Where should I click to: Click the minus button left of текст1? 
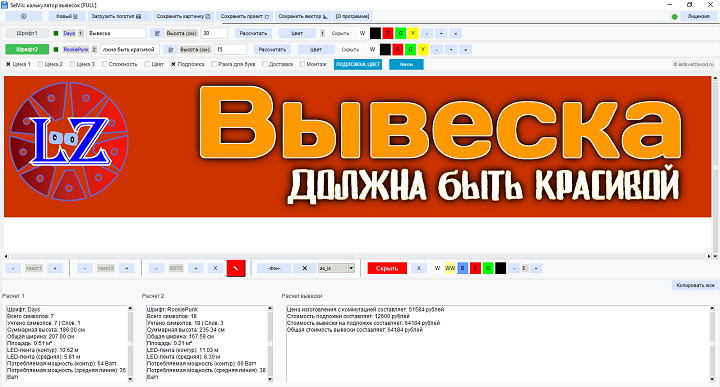click(x=13, y=268)
